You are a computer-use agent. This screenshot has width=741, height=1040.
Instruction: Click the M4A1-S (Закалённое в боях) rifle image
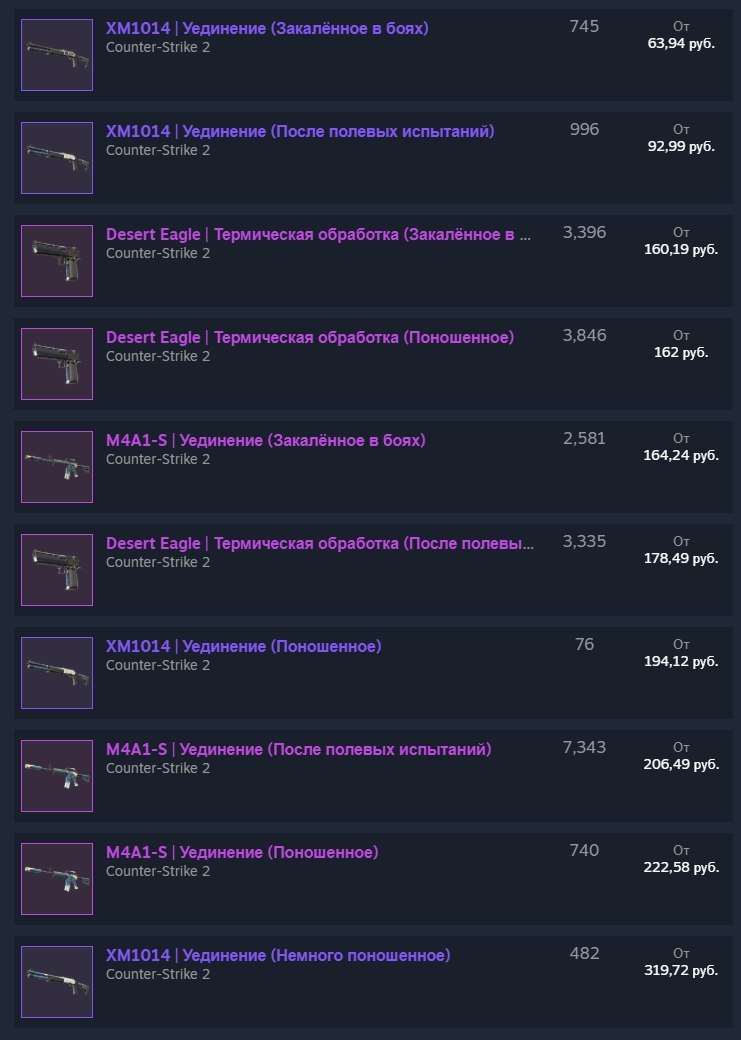pos(57,467)
